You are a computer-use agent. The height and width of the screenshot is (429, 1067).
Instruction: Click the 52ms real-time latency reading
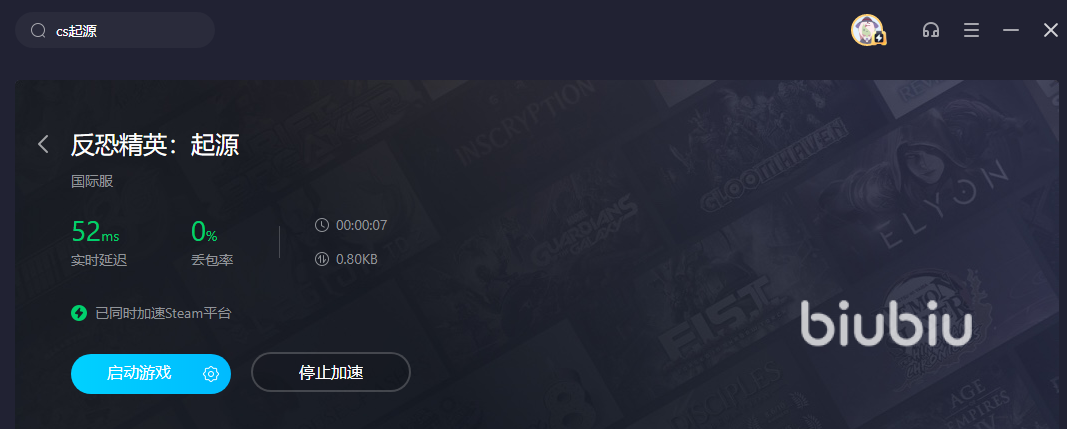(95, 232)
